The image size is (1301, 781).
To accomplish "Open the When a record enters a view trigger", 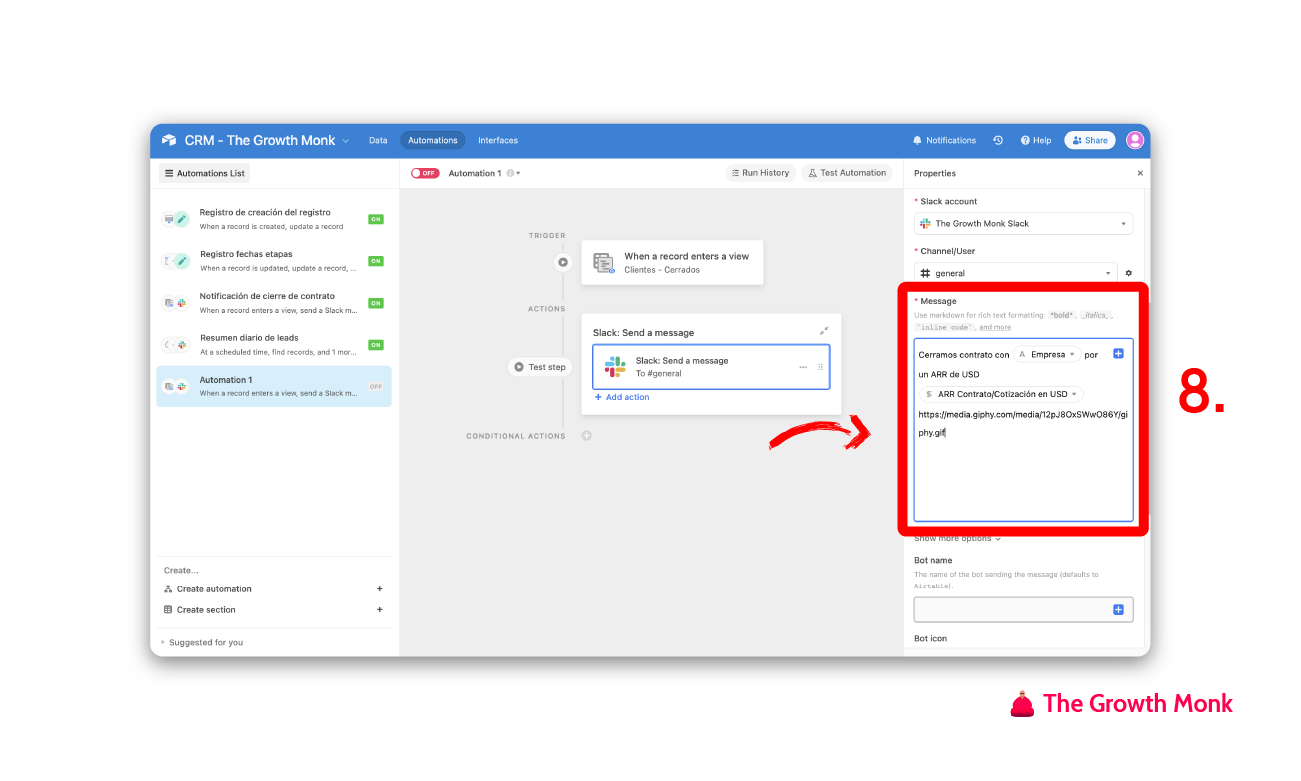I will coord(672,262).
